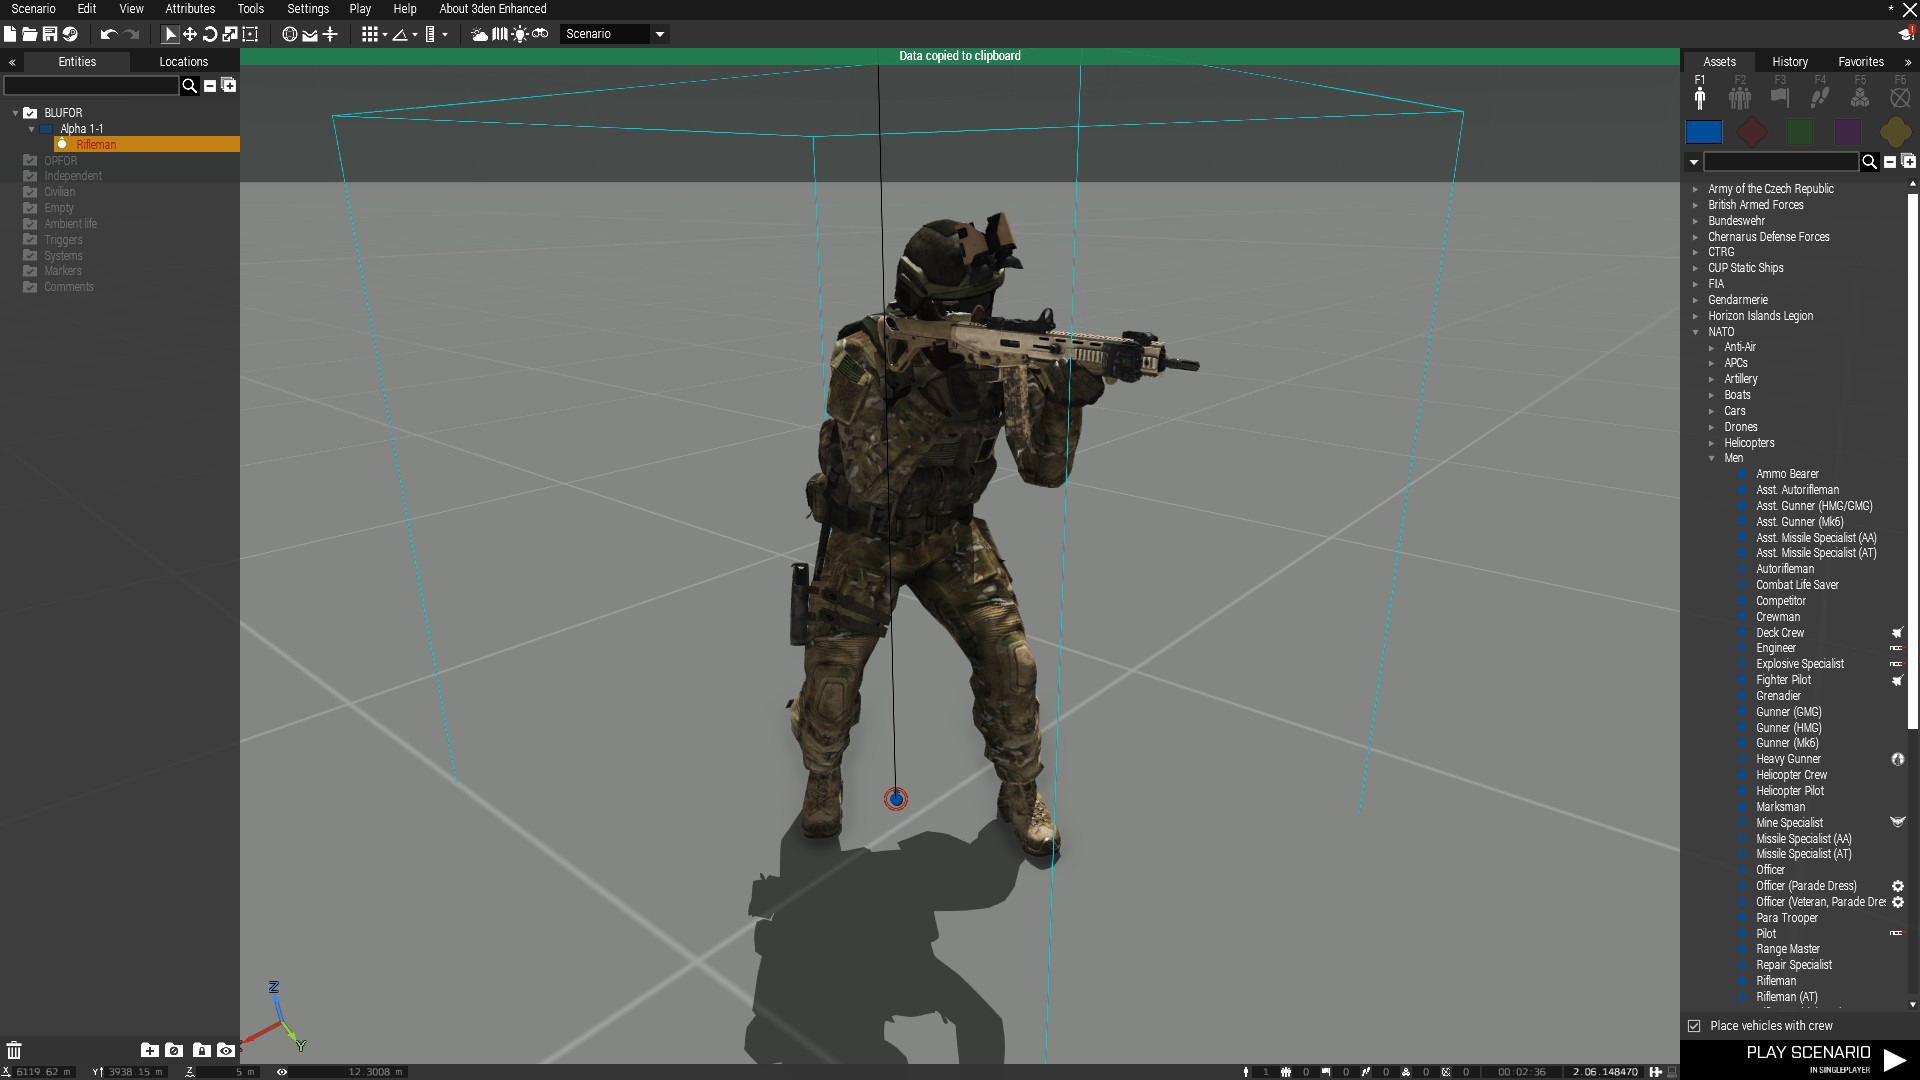Expand the Helicopters category
Screen dimensions: 1920x1080
pos(1712,443)
